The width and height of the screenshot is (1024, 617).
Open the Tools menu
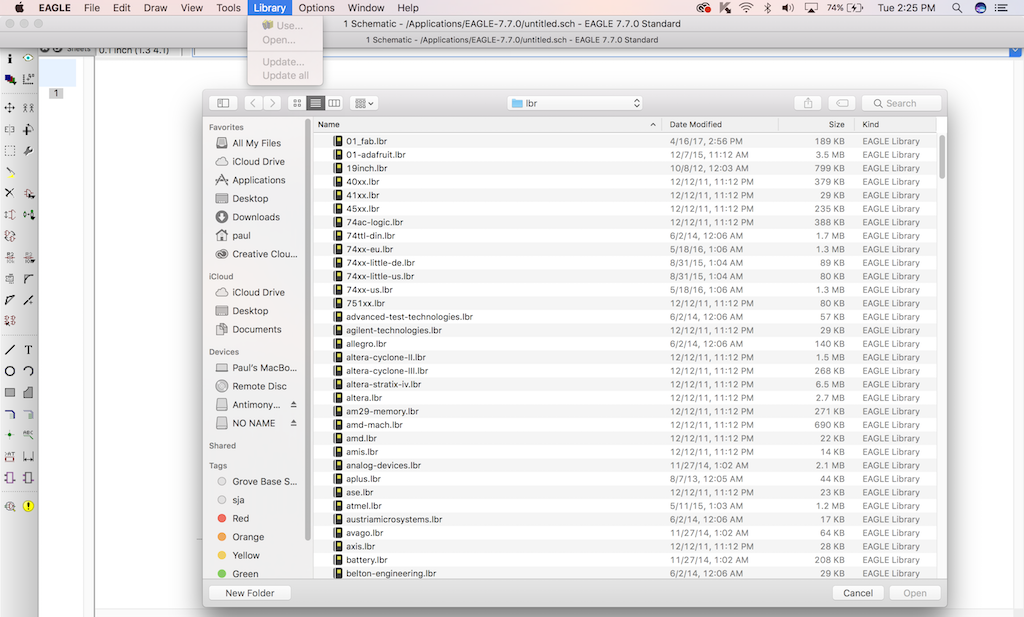pos(229,8)
